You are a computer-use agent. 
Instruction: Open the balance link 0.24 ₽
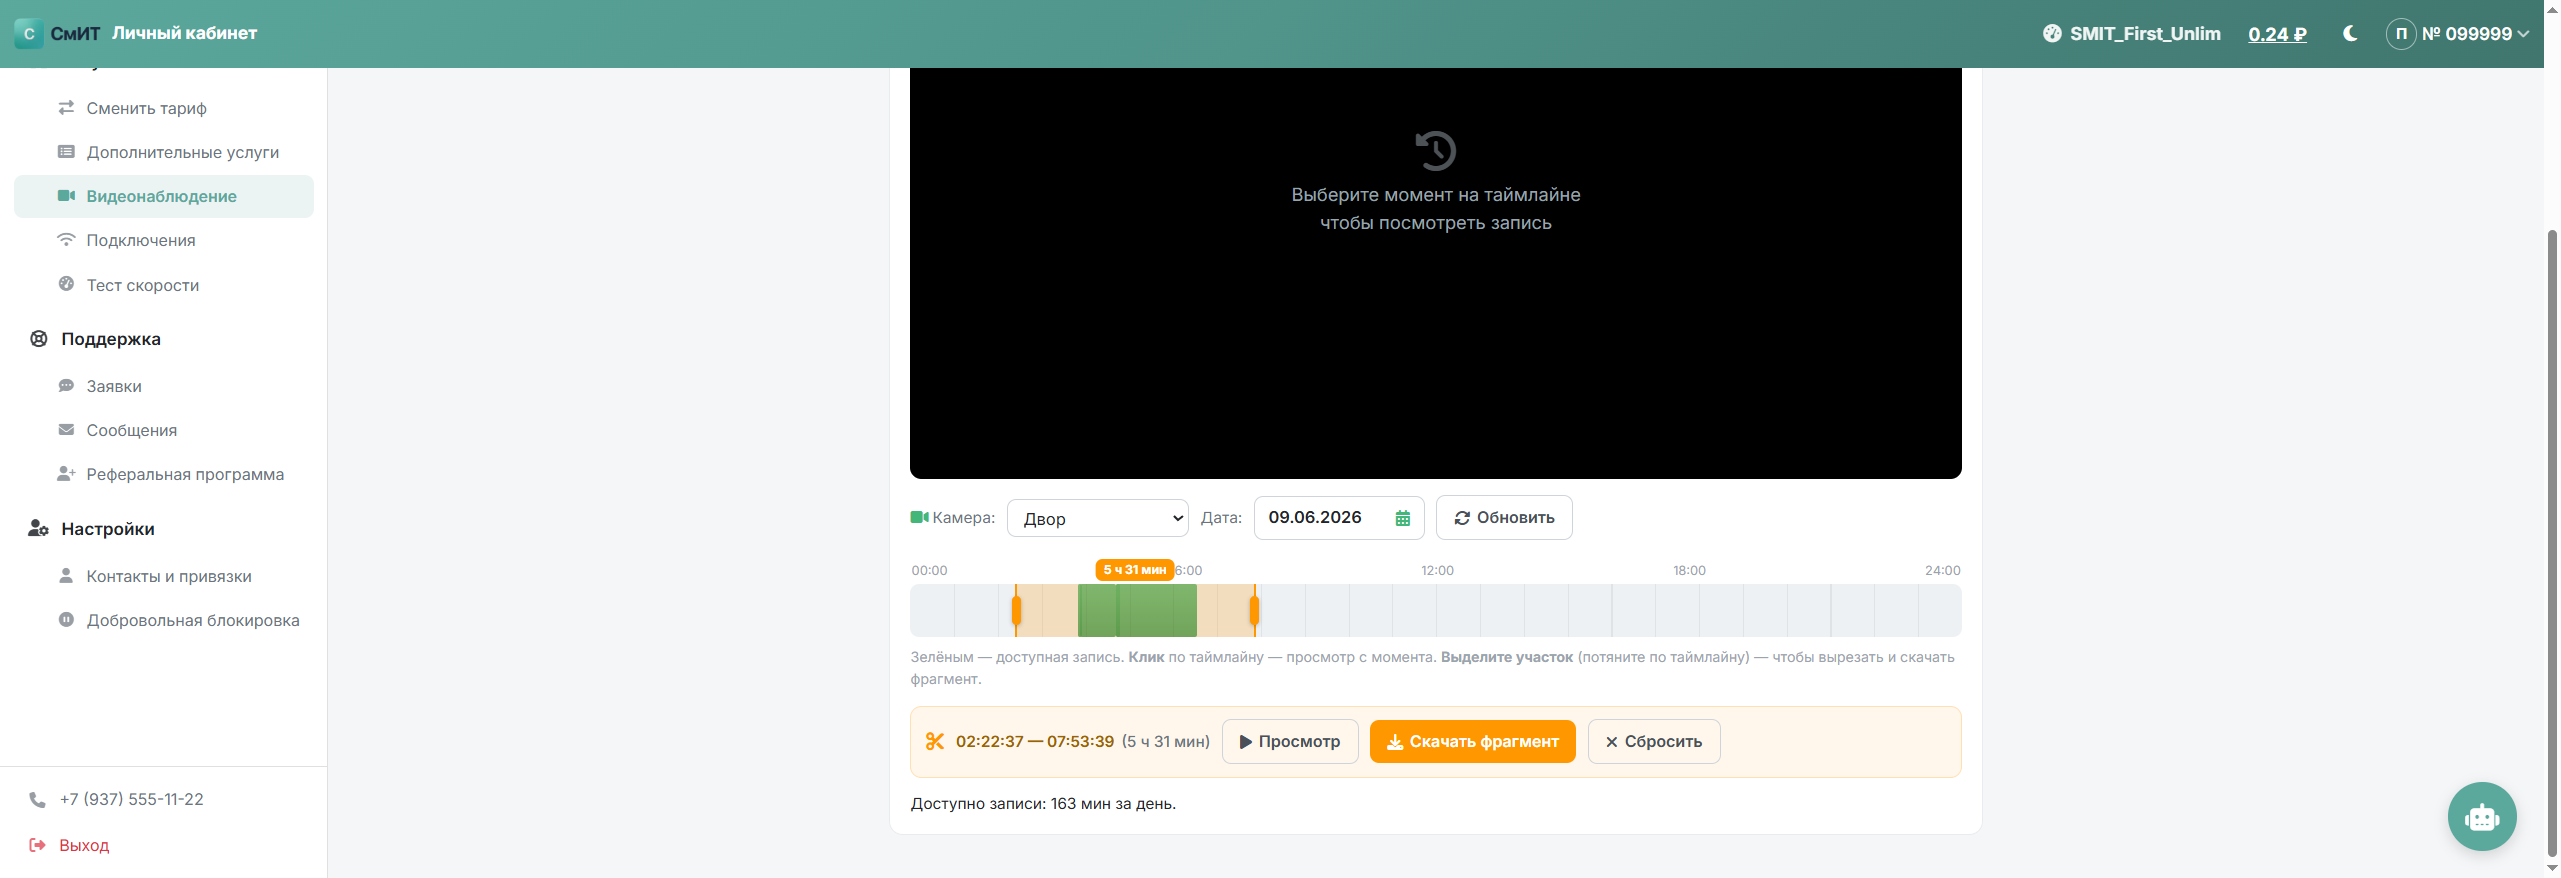click(x=2277, y=34)
